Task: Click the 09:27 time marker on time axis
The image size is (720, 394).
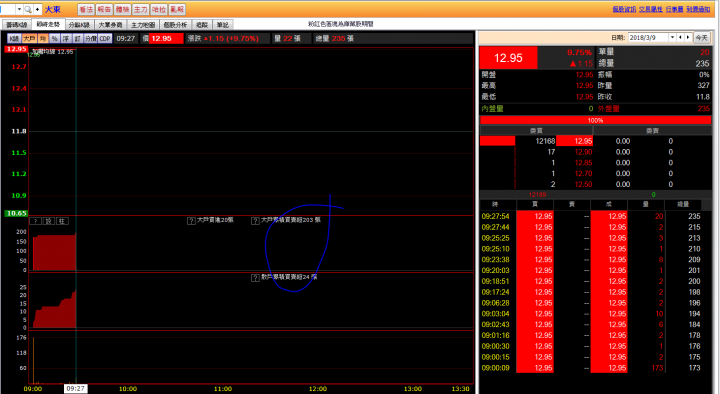Action: click(x=75, y=388)
